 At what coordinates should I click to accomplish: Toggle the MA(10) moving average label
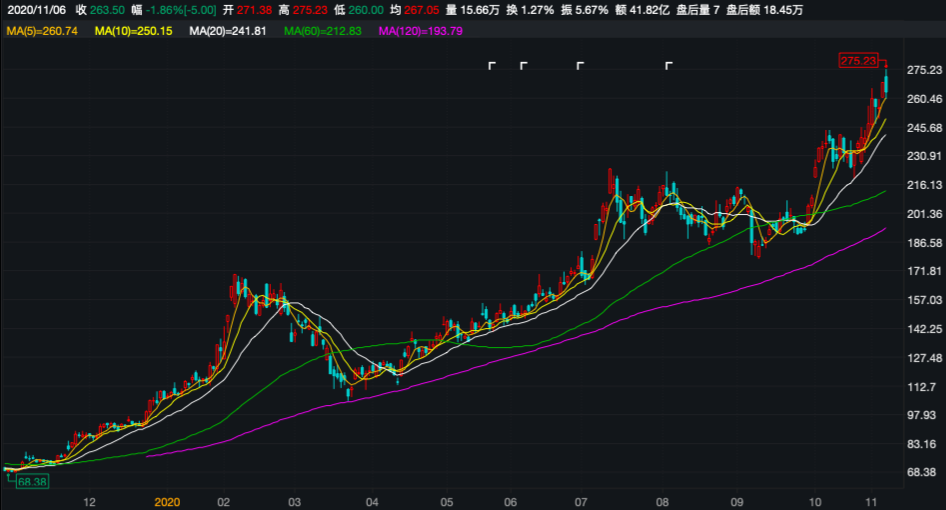pyautogui.click(x=132, y=32)
